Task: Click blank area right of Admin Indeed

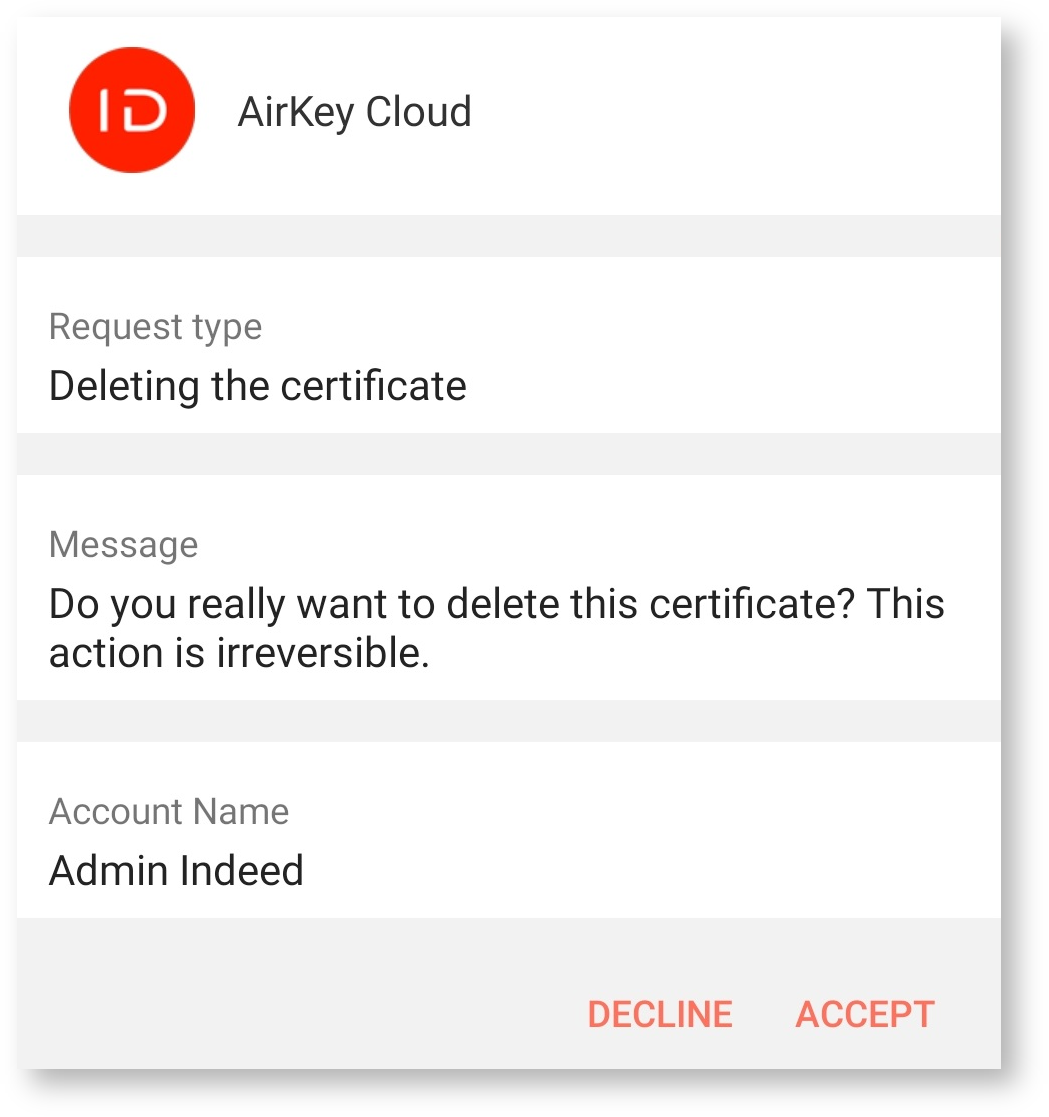Action: (x=650, y=871)
